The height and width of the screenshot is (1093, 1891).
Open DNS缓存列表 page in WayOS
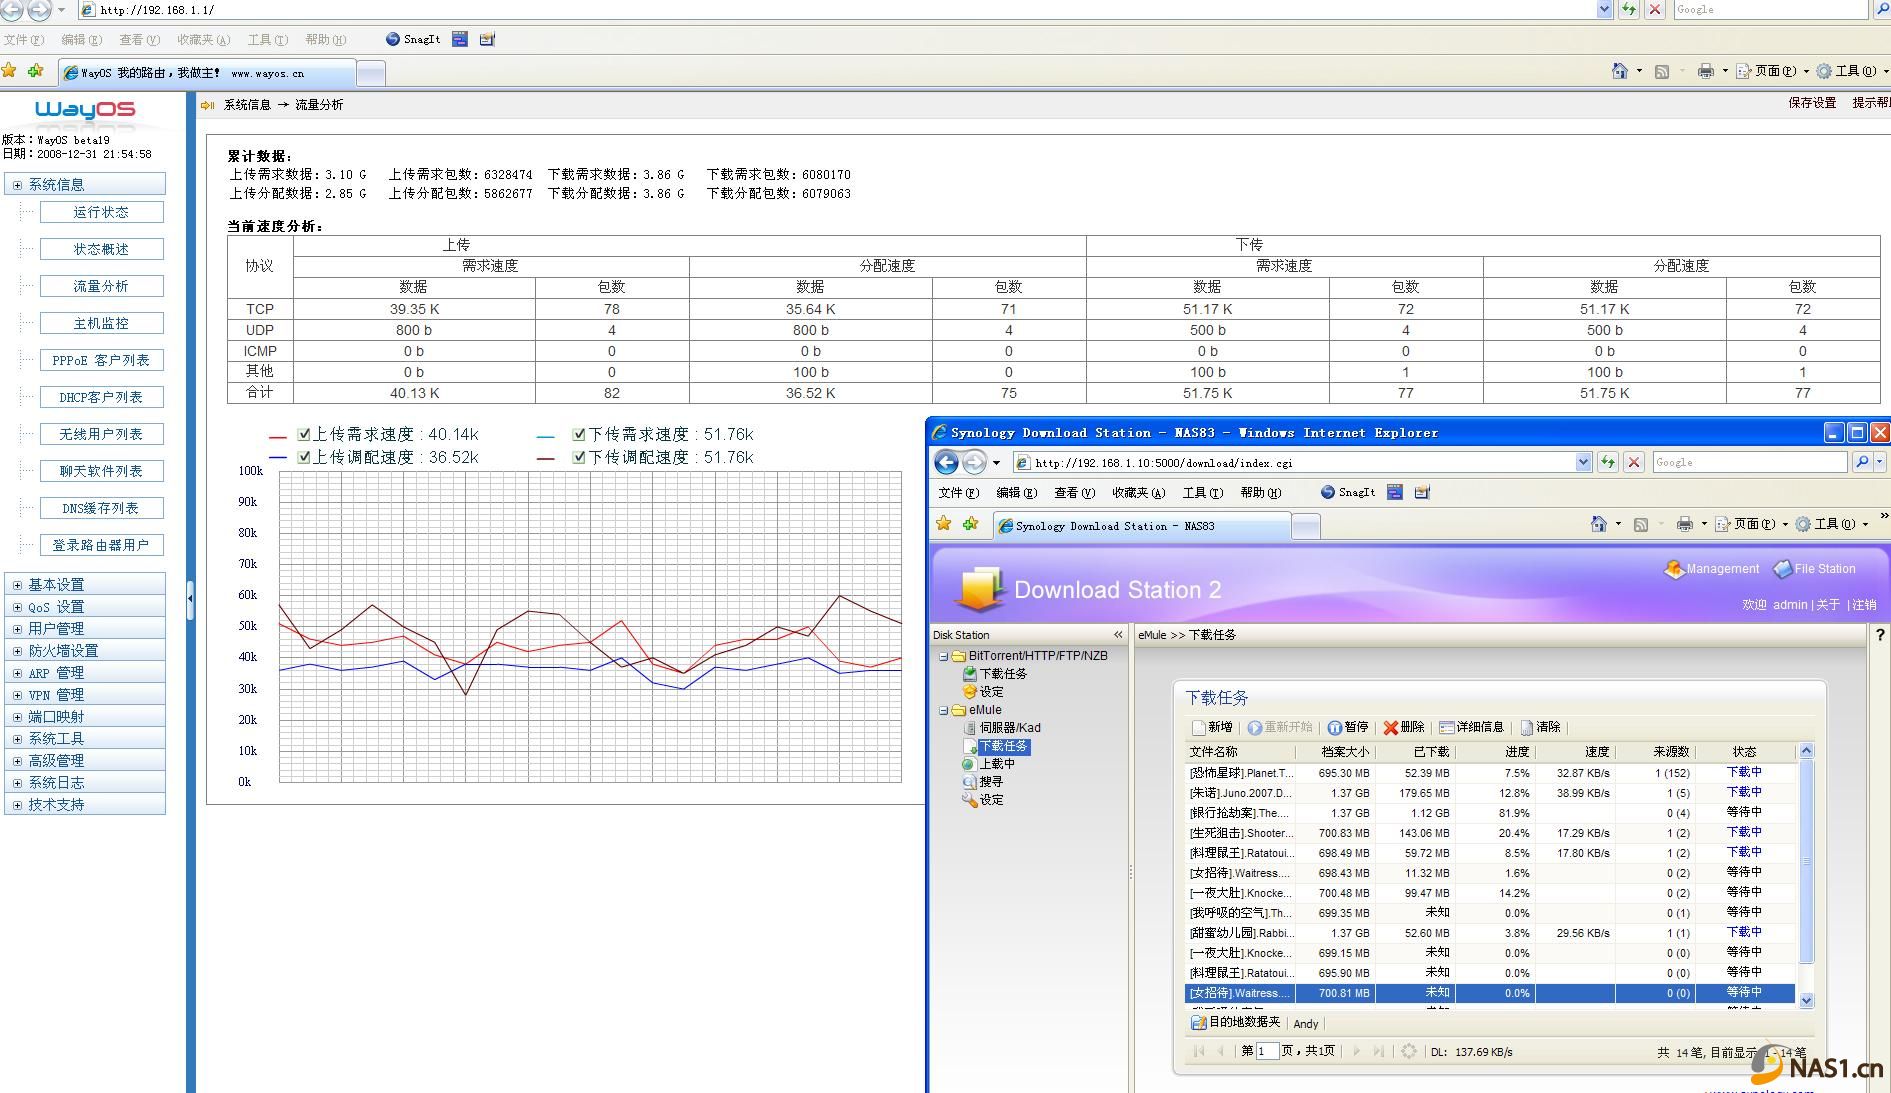101,508
